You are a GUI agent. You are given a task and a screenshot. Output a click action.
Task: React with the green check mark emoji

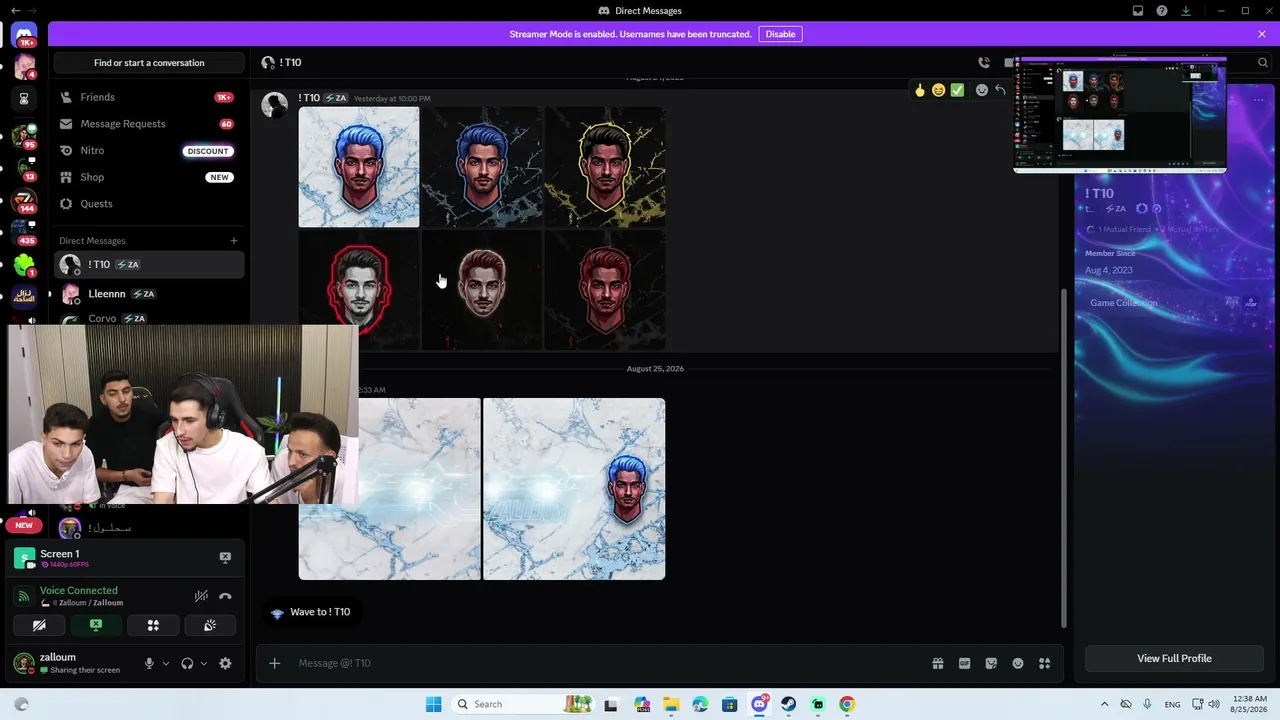[x=958, y=90]
